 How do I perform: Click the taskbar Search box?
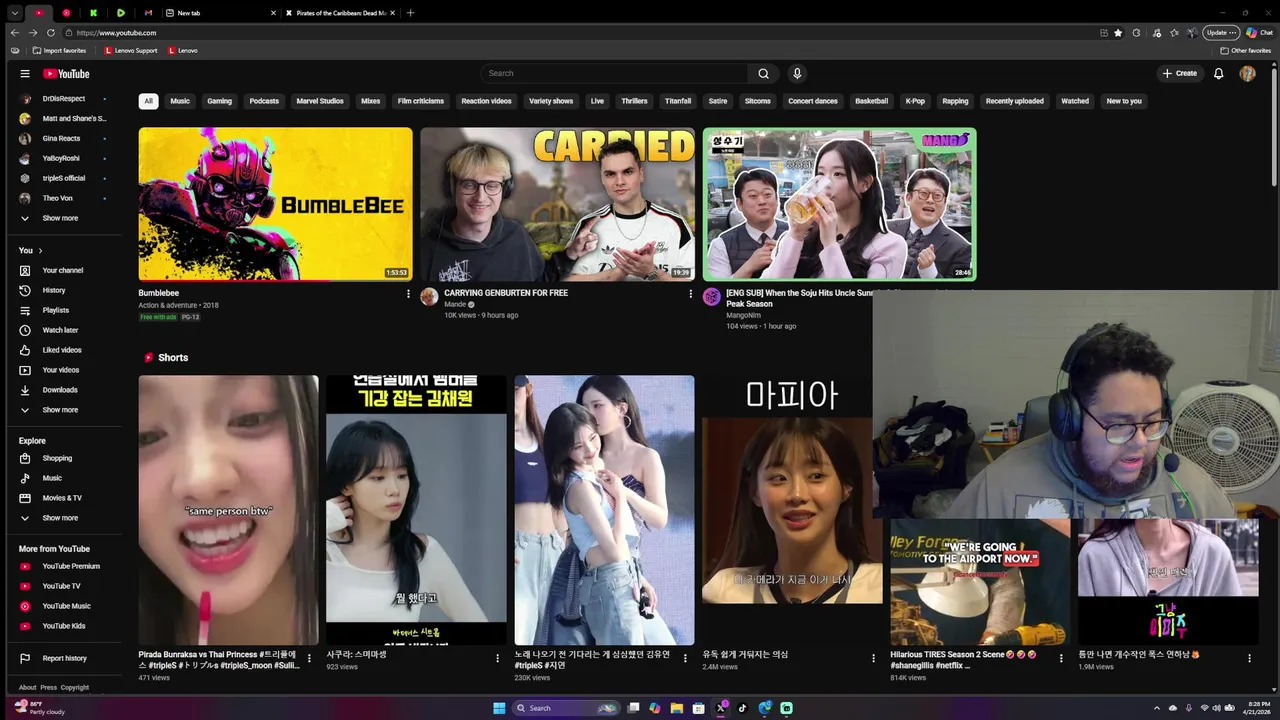566,708
